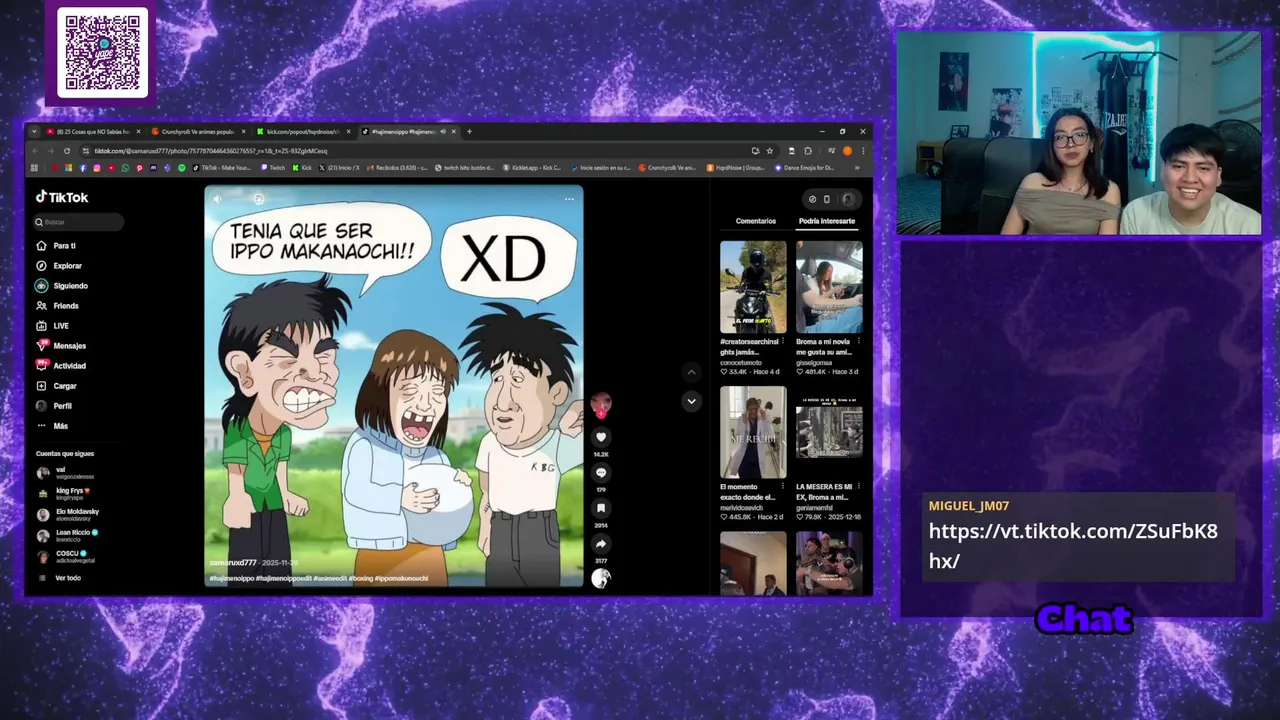1280x720 pixels.
Task: Open options for LA MESERA ES MI EX video
Action: click(x=858, y=487)
